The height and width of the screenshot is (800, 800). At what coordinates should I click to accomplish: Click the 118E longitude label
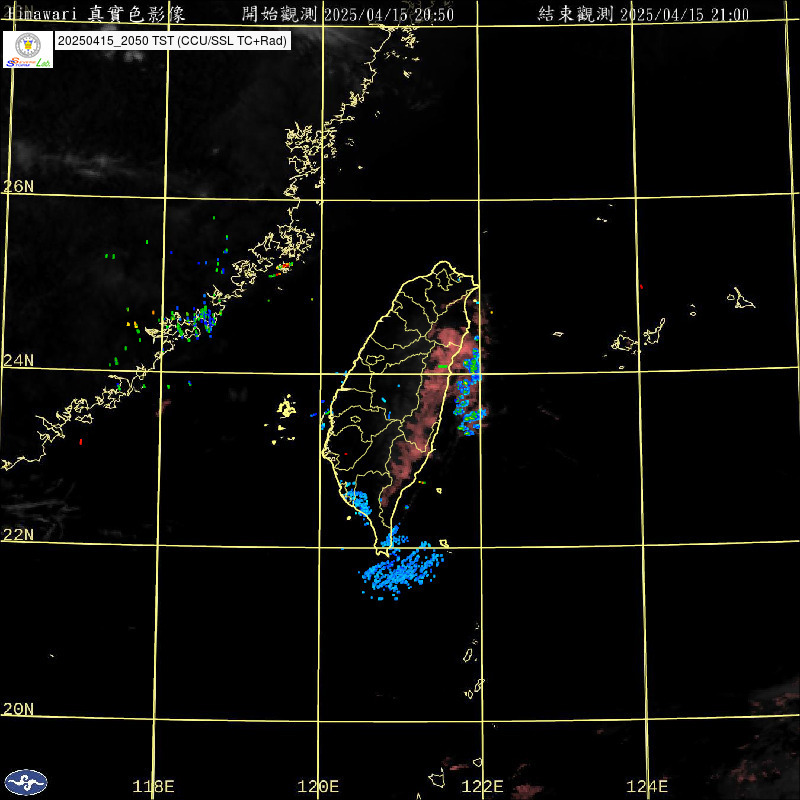point(154,786)
